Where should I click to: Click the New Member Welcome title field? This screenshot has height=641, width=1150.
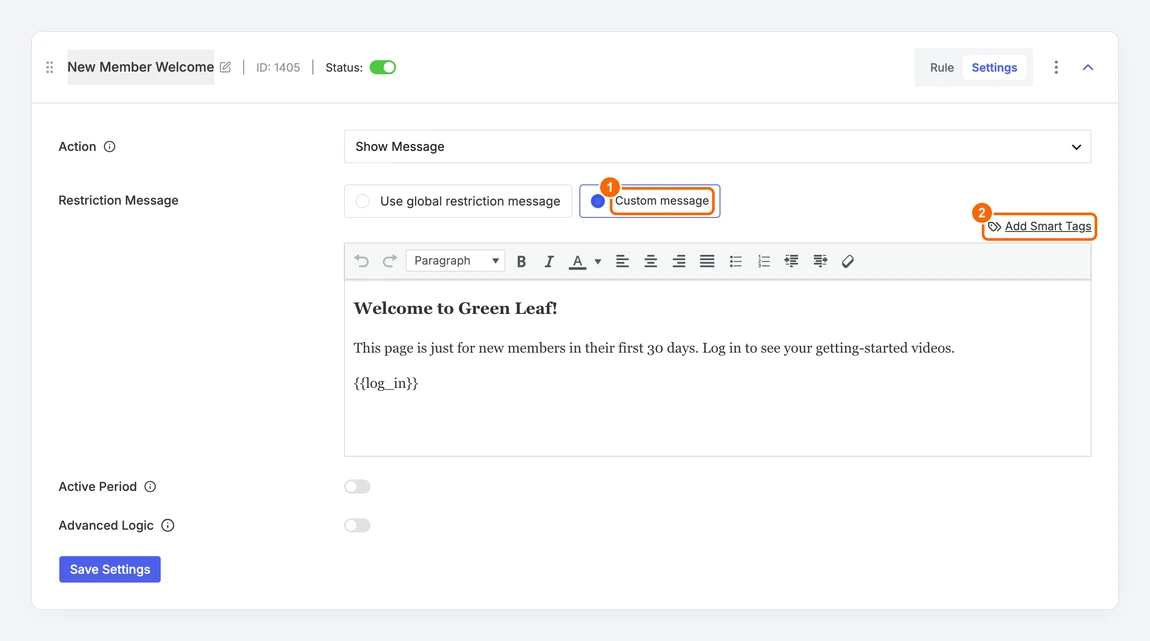[x=141, y=67]
